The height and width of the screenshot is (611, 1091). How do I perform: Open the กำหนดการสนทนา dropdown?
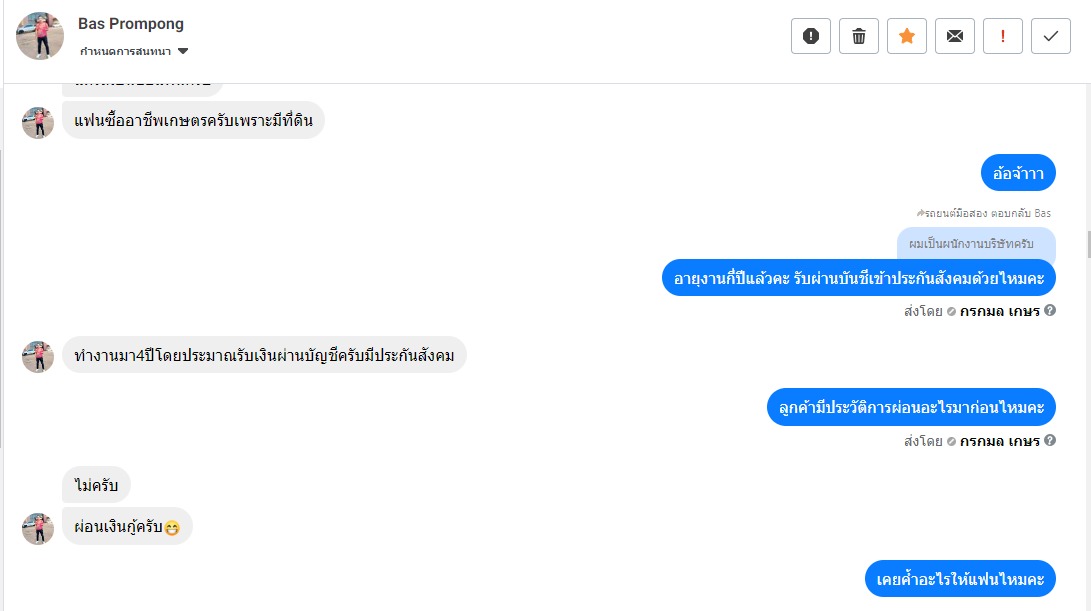pyautogui.click(x=135, y=51)
